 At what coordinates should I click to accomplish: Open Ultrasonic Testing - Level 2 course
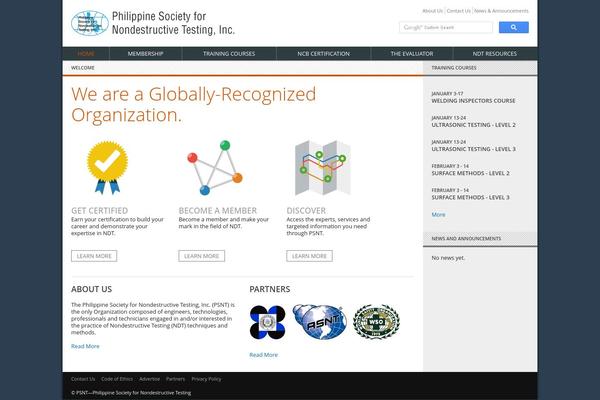click(473, 125)
